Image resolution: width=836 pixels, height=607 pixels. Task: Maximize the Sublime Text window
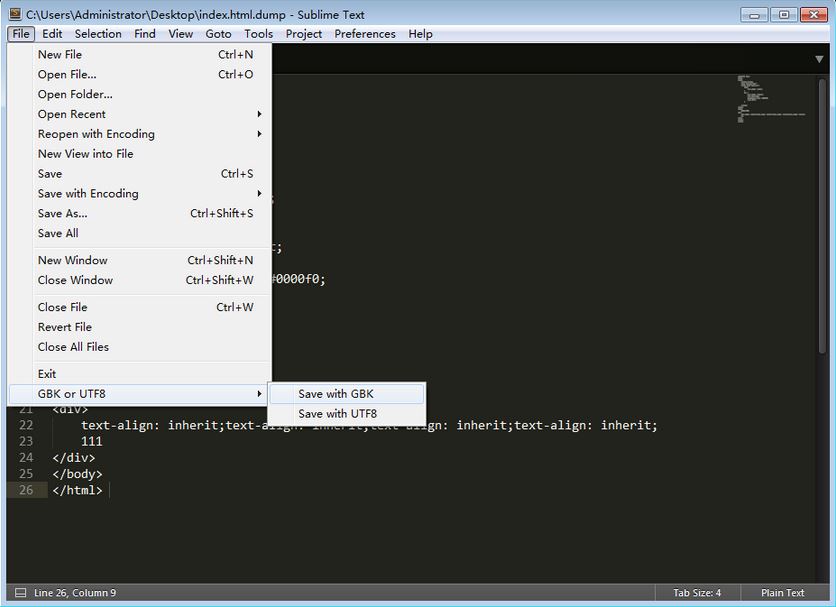pyautogui.click(x=784, y=14)
